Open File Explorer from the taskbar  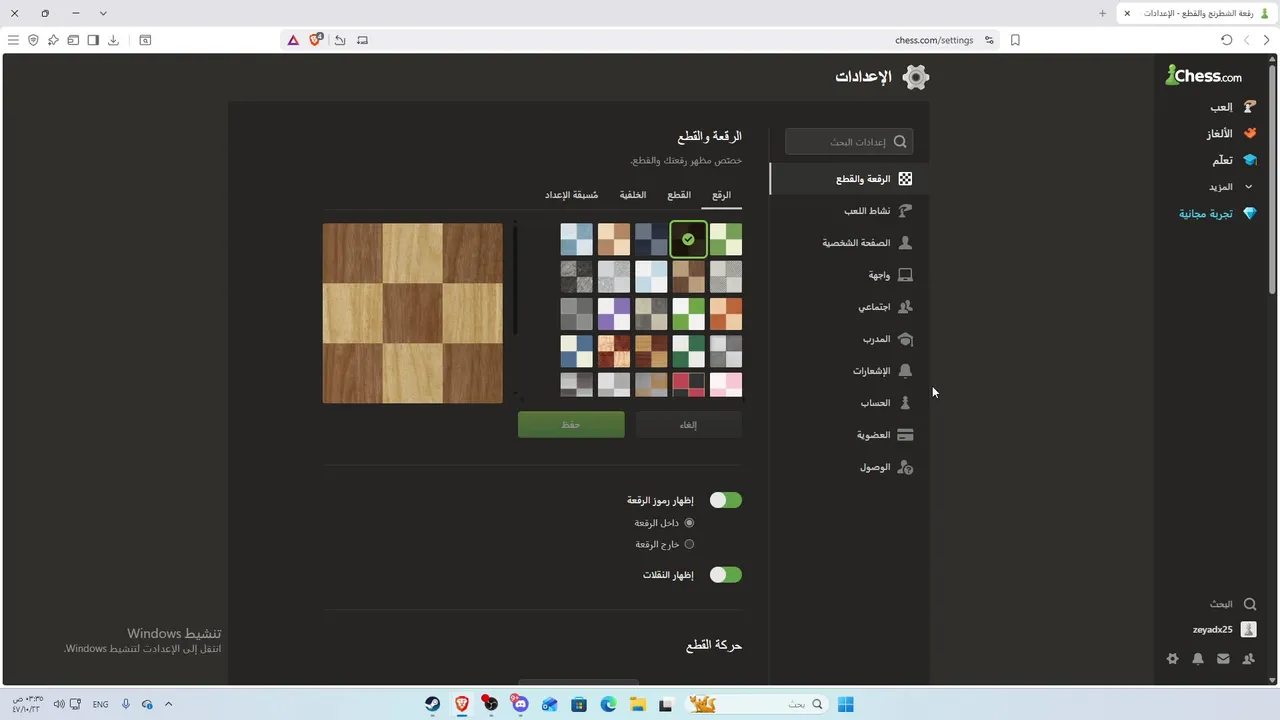637,704
